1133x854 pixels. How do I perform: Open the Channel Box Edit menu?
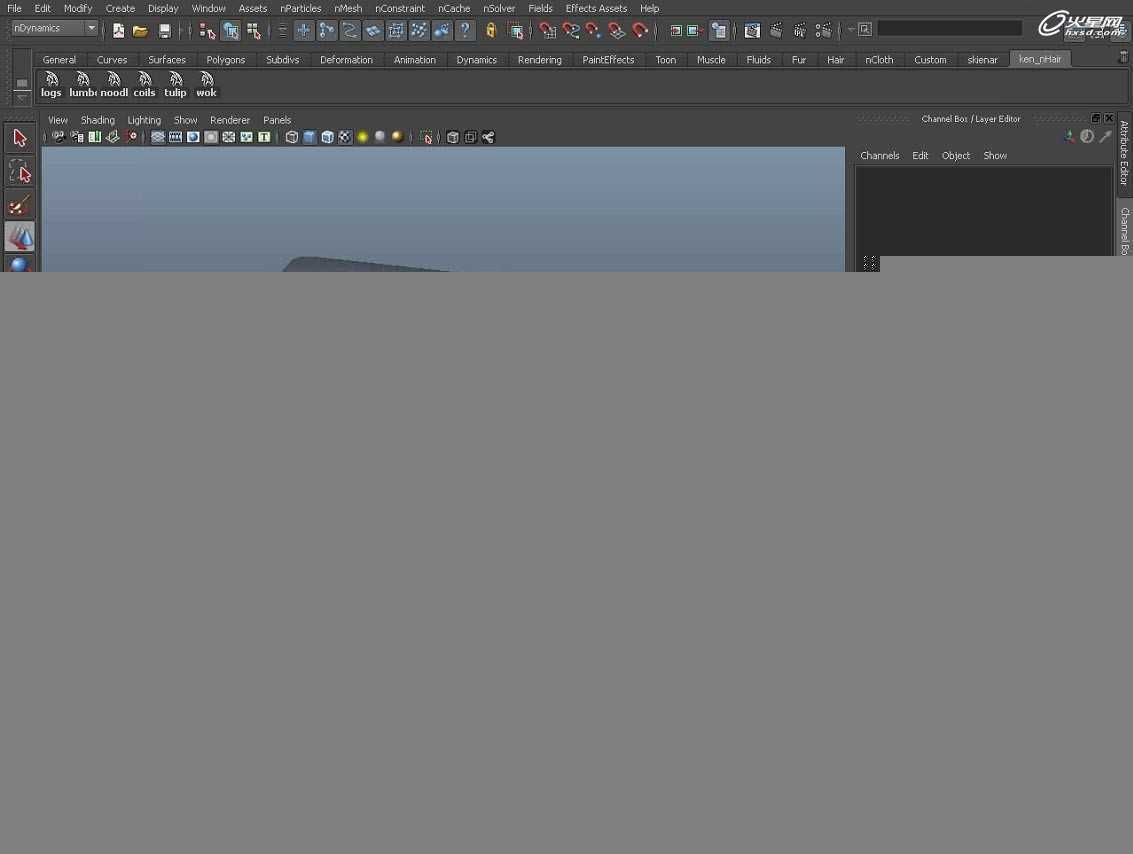pyautogui.click(x=920, y=155)
